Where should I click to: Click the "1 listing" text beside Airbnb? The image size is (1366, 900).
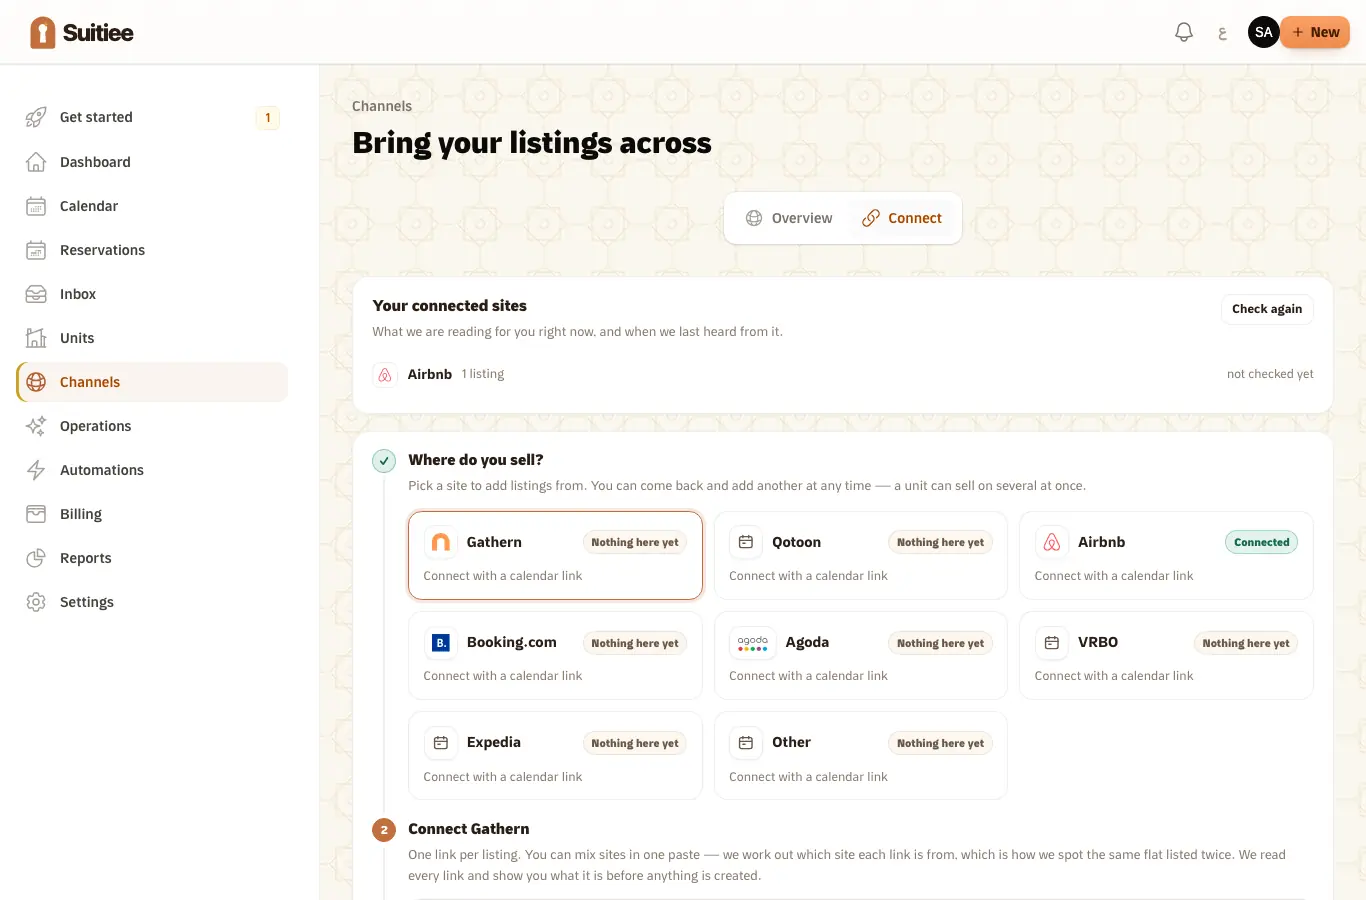click(x=483, y=374)
